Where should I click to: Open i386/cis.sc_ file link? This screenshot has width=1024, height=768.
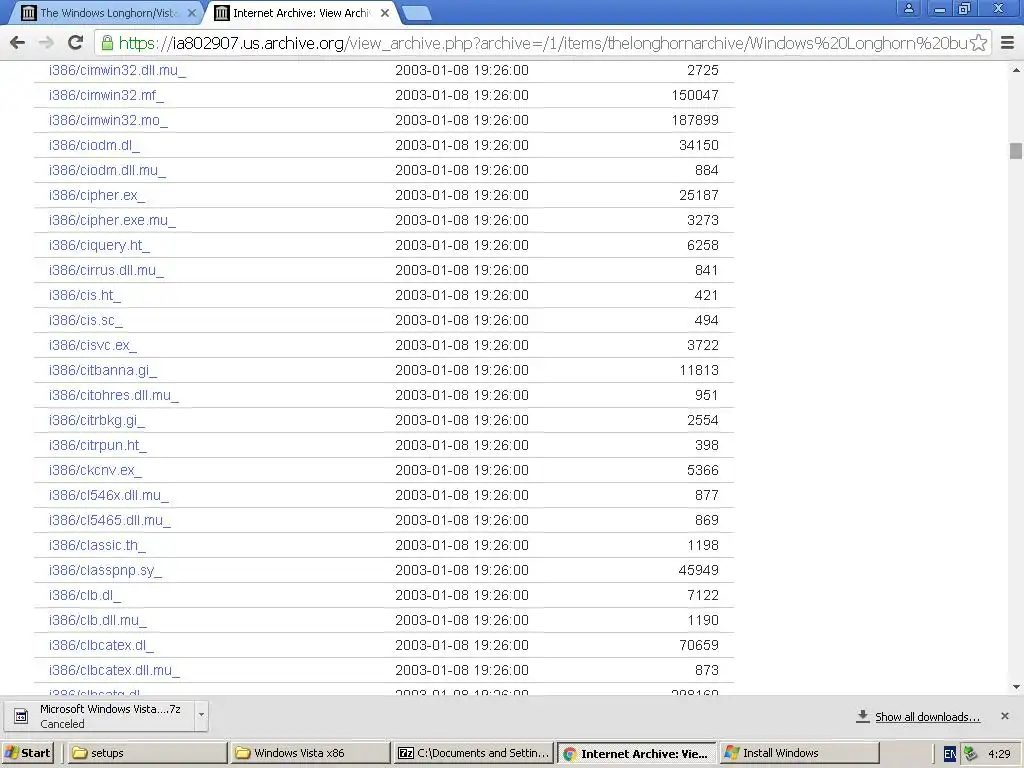point(86,320)
